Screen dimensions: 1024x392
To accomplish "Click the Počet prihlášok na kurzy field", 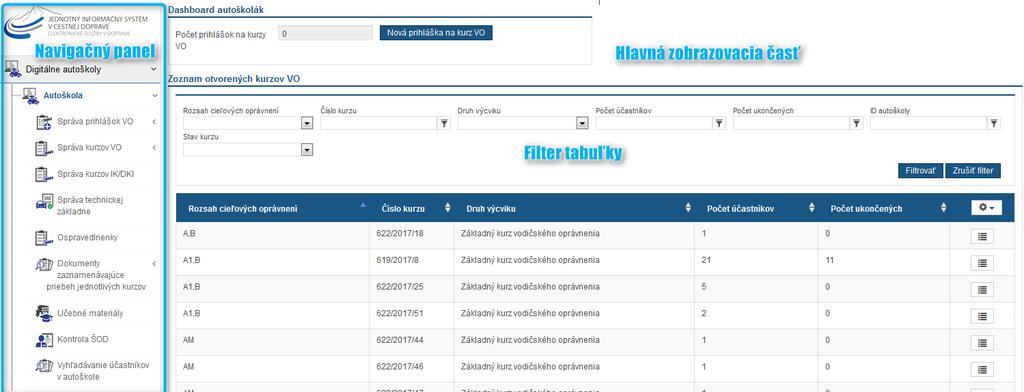I will click(325, 33).
